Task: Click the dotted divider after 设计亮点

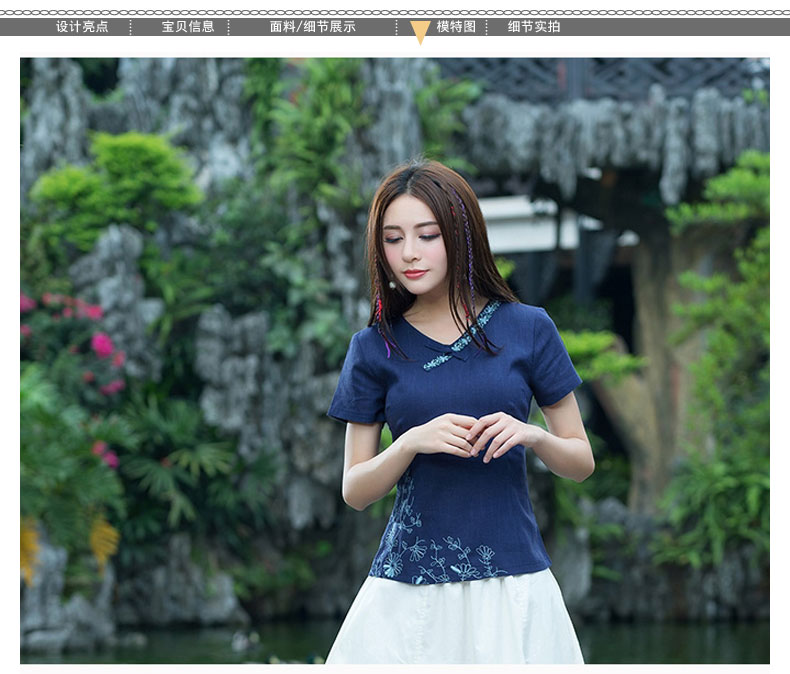Action: (x=133, y=27)
